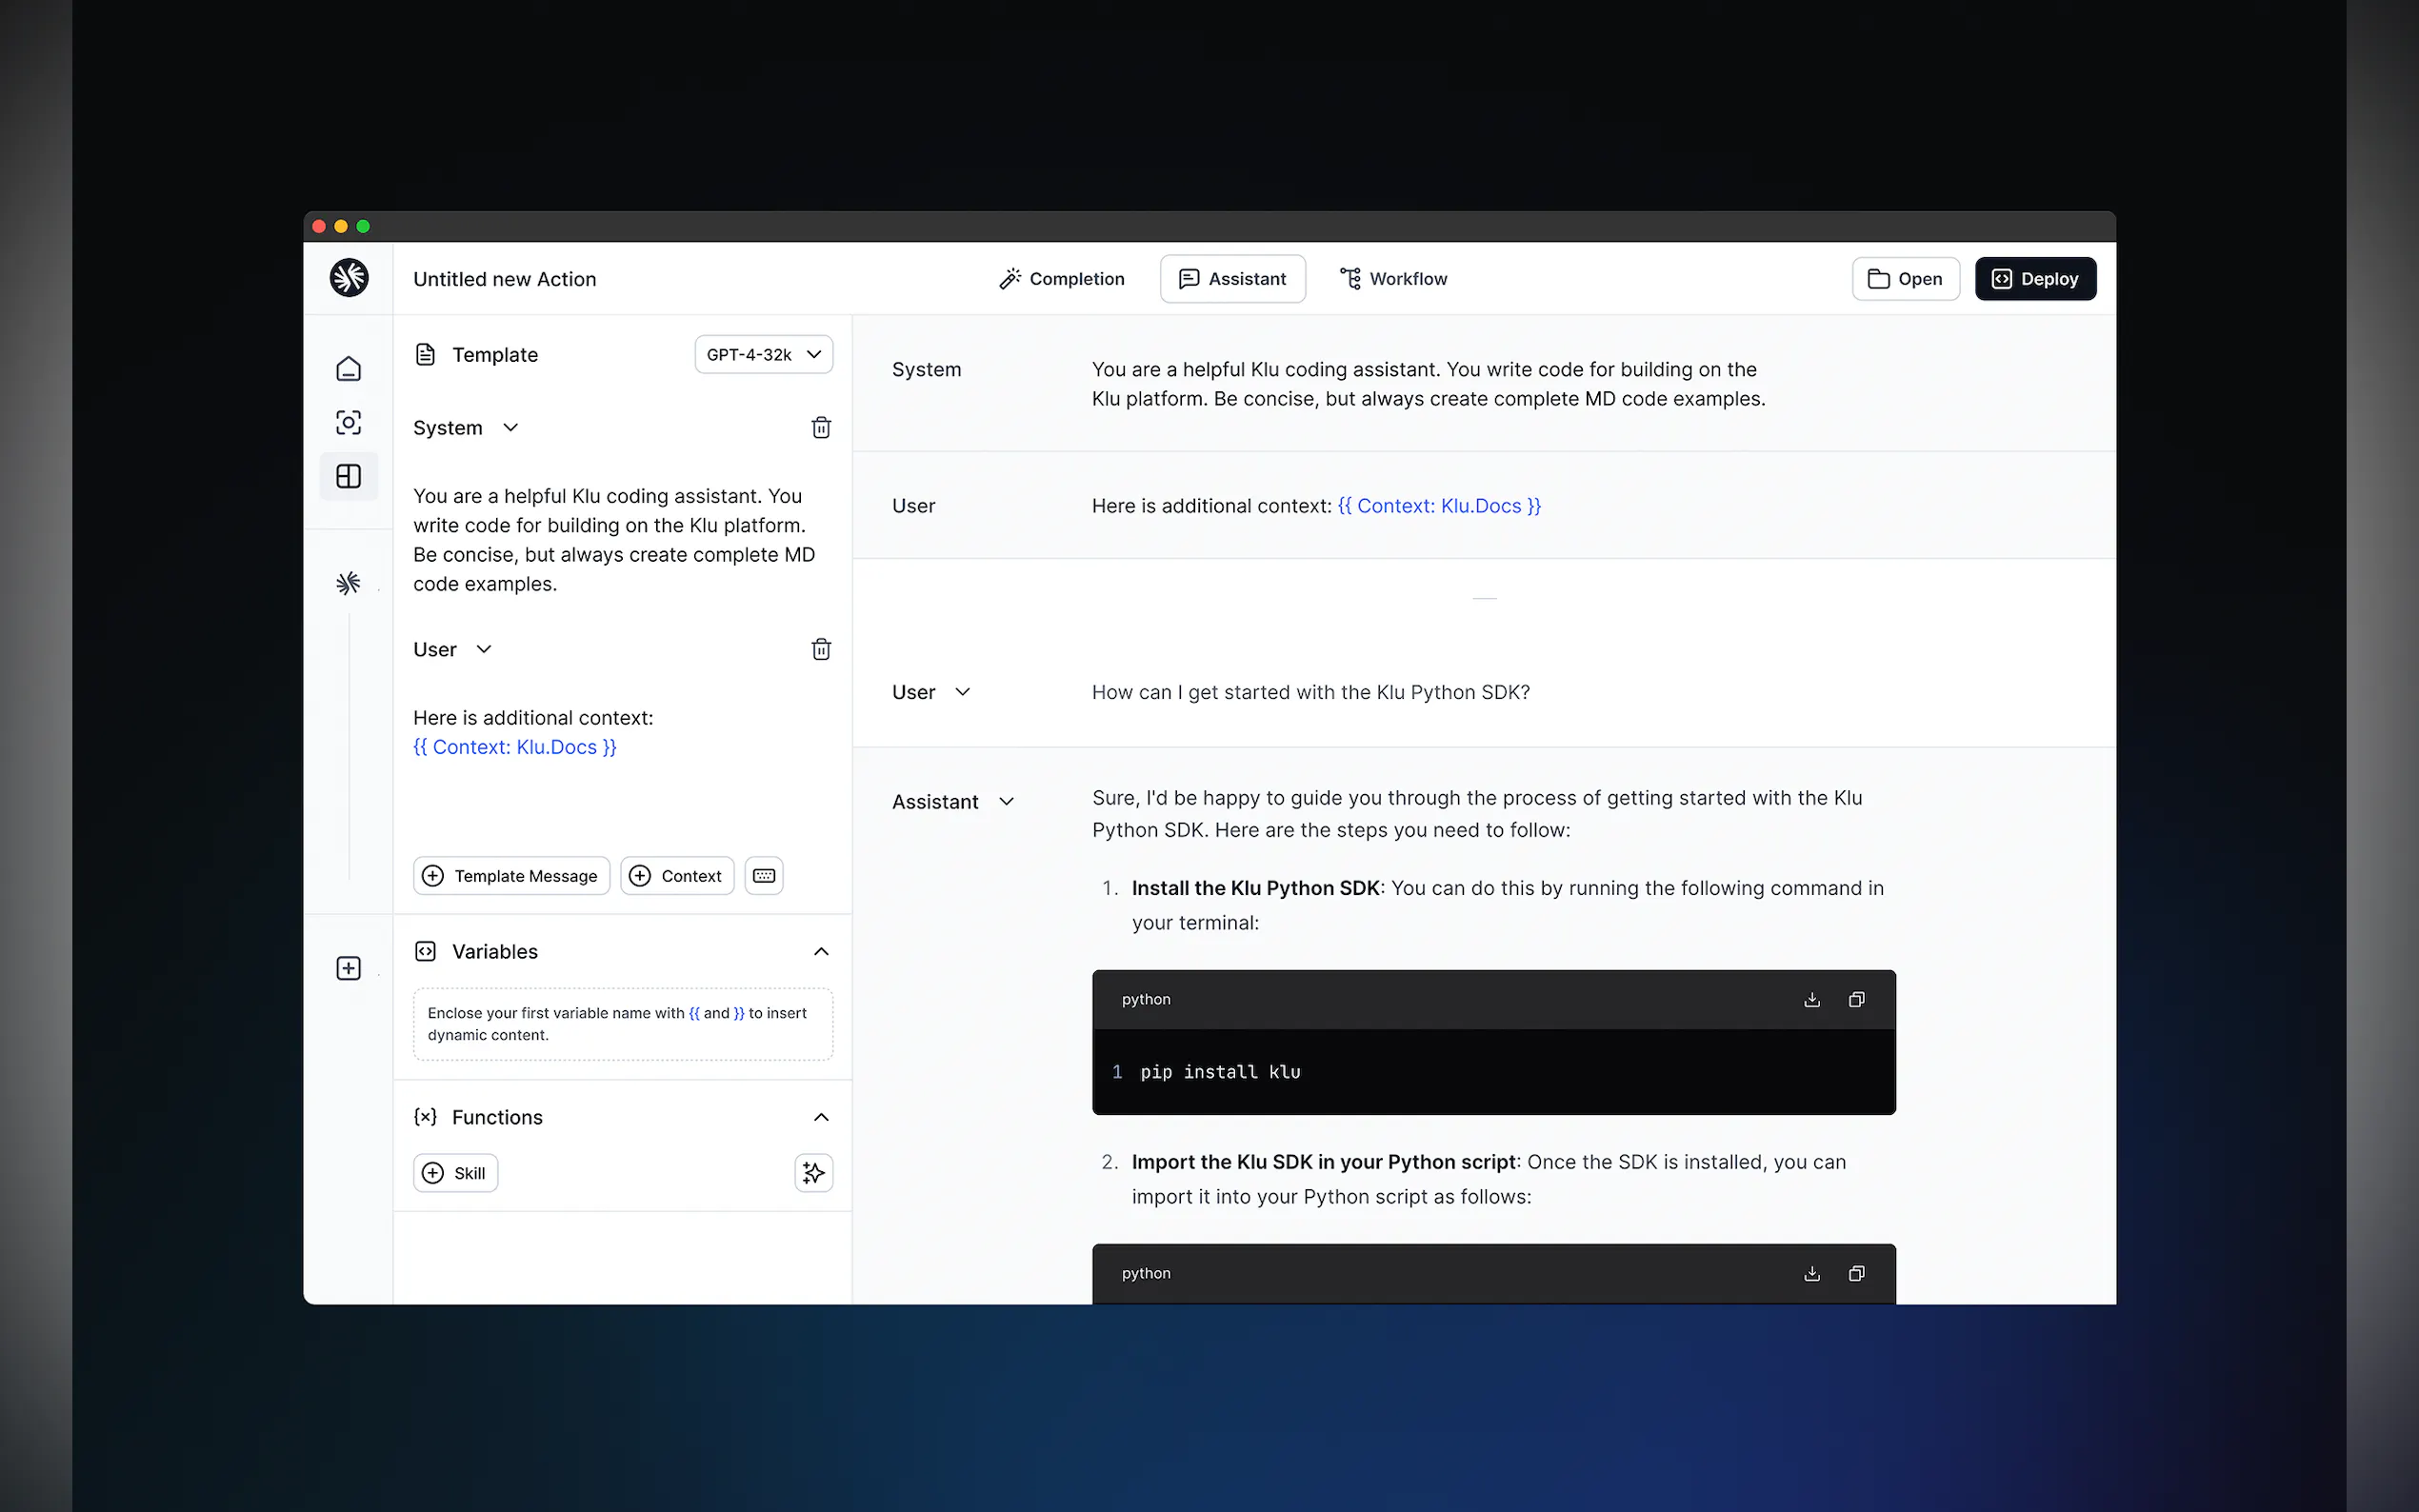Select the layout panel sidebar icon

pyautogui.click(x=348, y=476)
